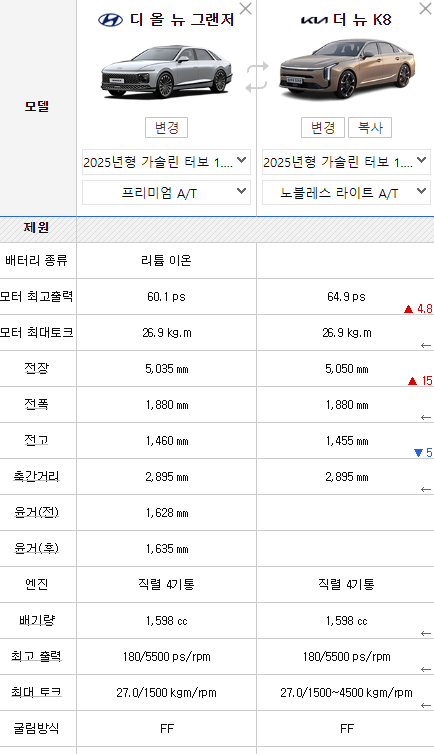
Task: Click the equal arrow in 전폭 row
Action: 426,417
